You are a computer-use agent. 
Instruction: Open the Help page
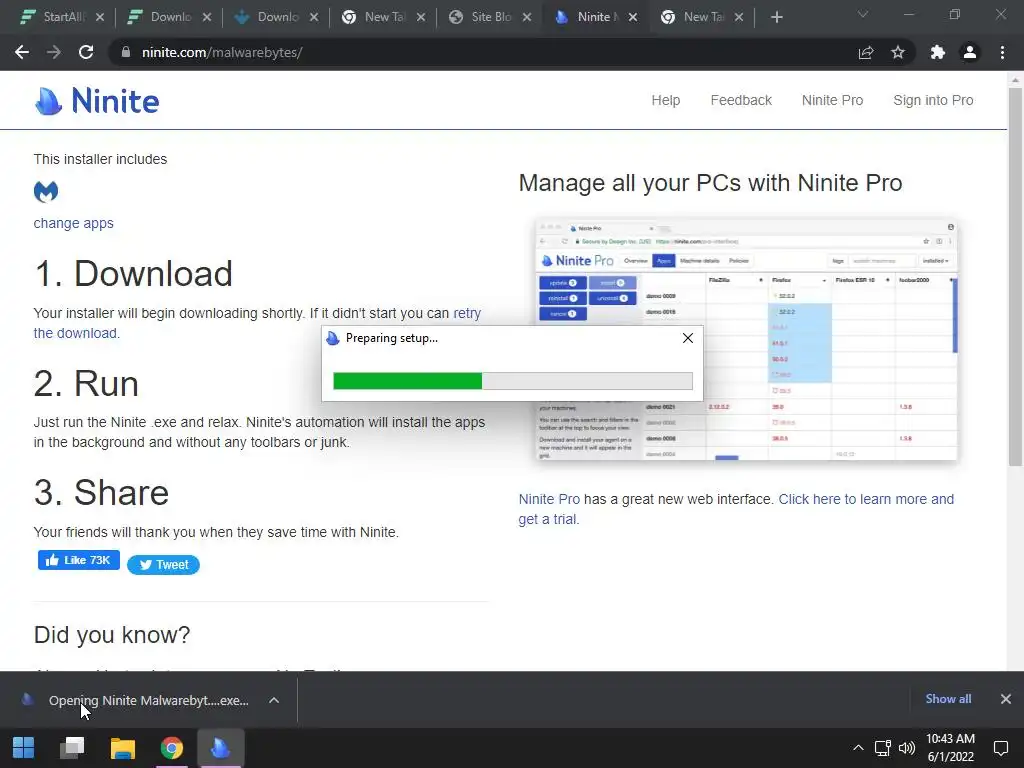(x=665, y=101)
